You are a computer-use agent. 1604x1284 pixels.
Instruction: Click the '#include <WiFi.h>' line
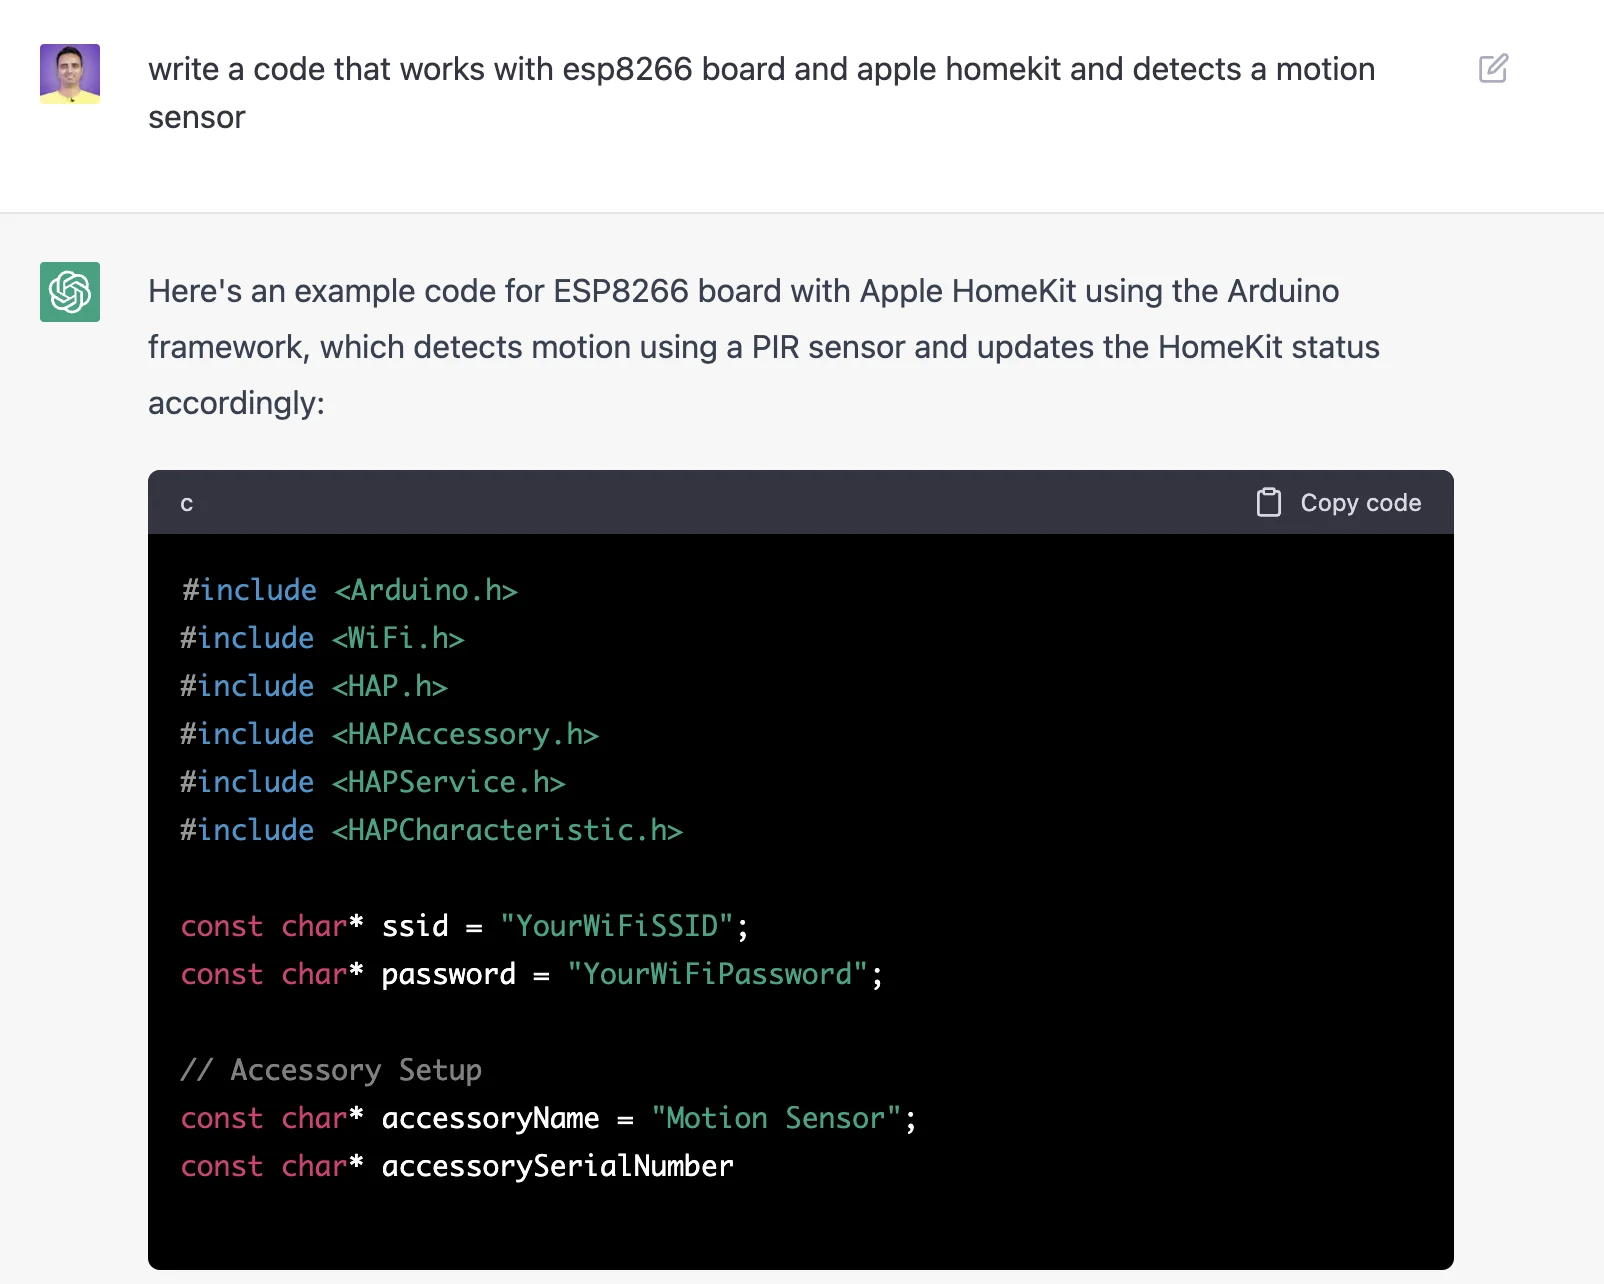click(322, 638)
